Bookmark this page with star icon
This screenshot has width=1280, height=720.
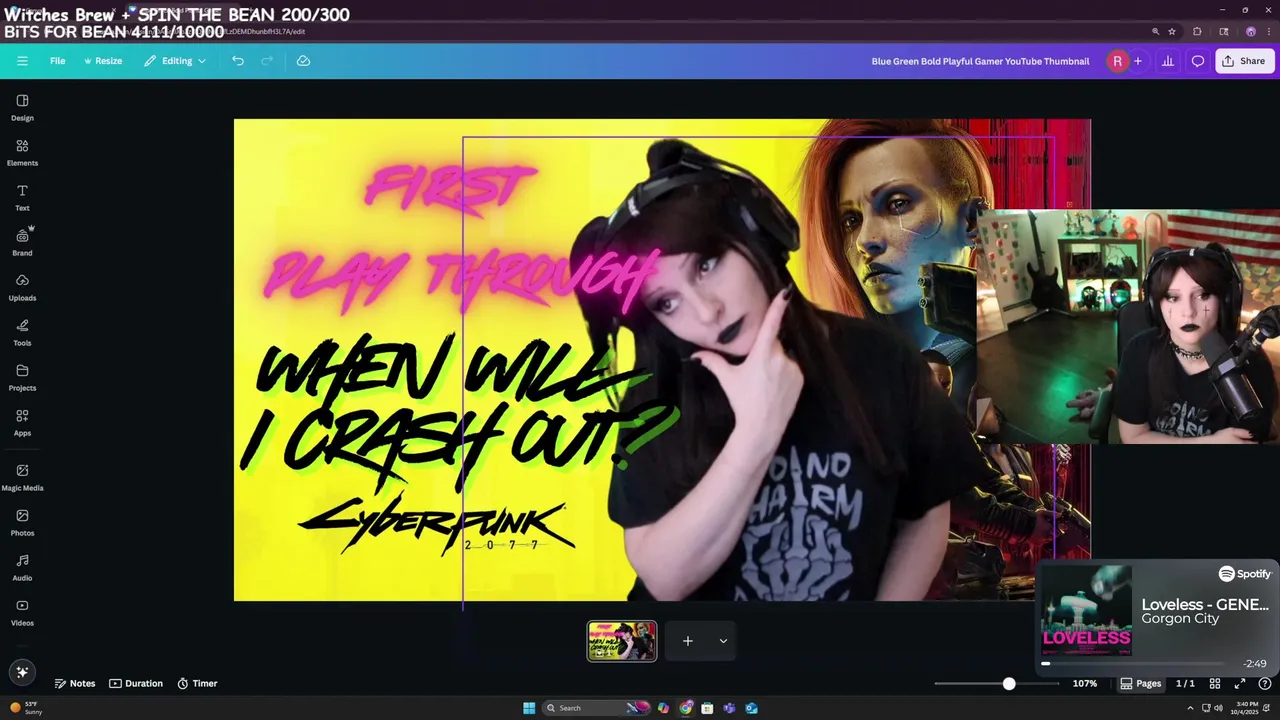click(x=1172, y=31)
